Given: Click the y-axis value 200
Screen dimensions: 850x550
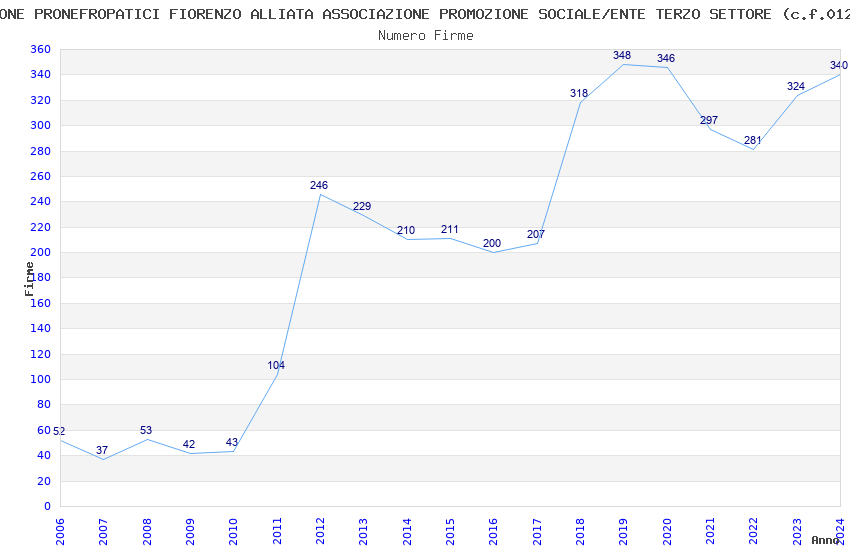Looking at the screenshot, I should point(41,252).
